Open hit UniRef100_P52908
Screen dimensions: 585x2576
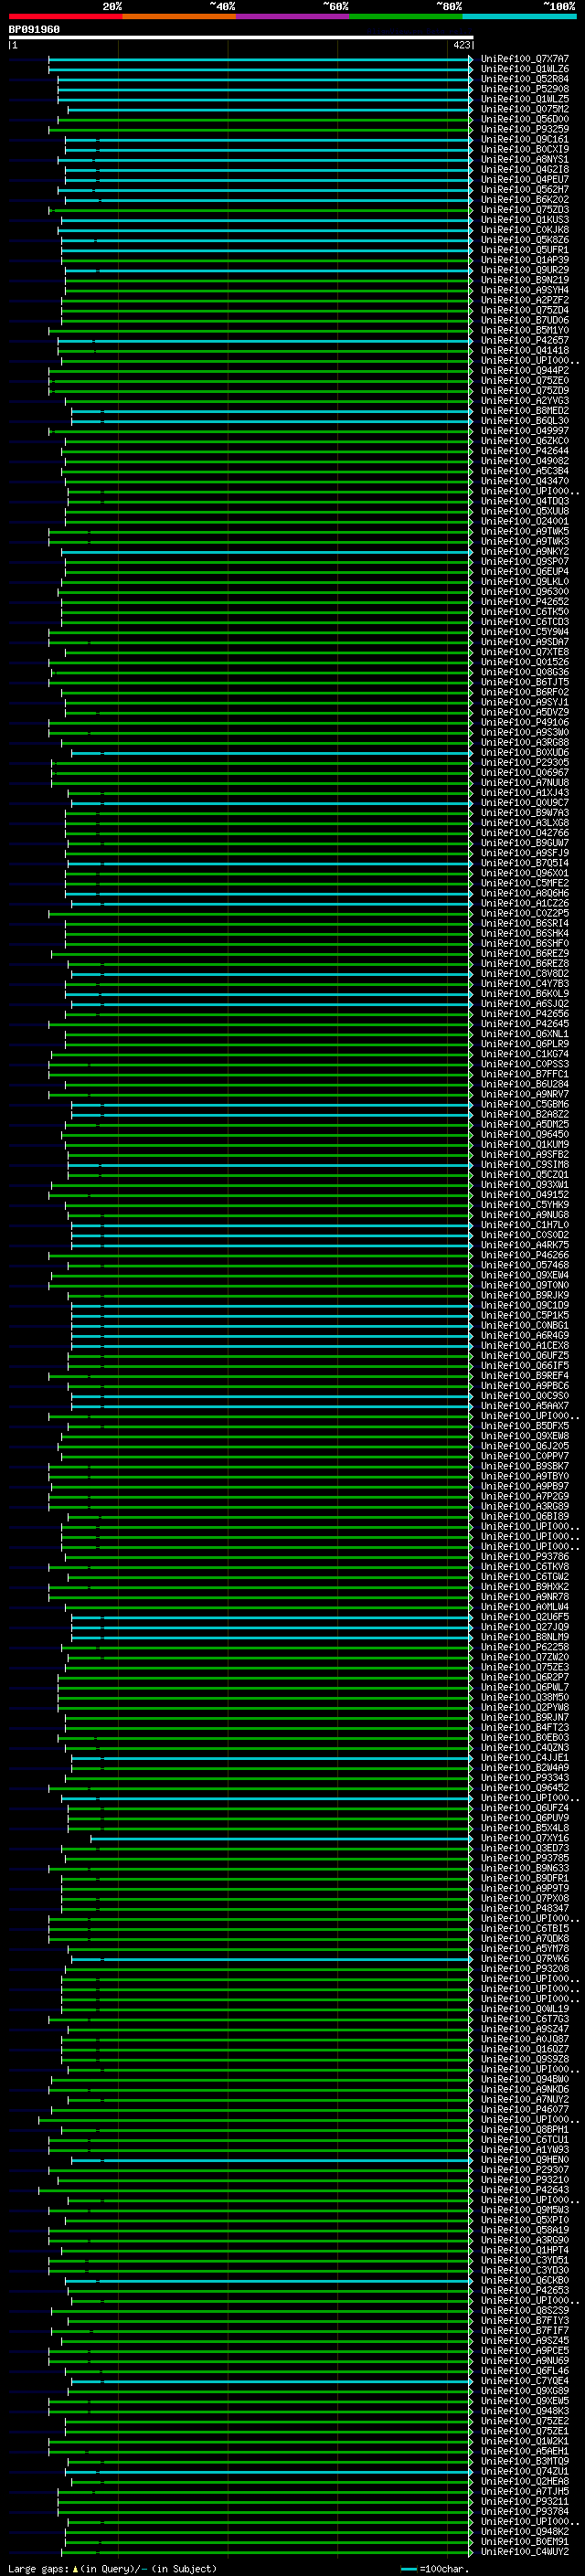tap(525, 89)
